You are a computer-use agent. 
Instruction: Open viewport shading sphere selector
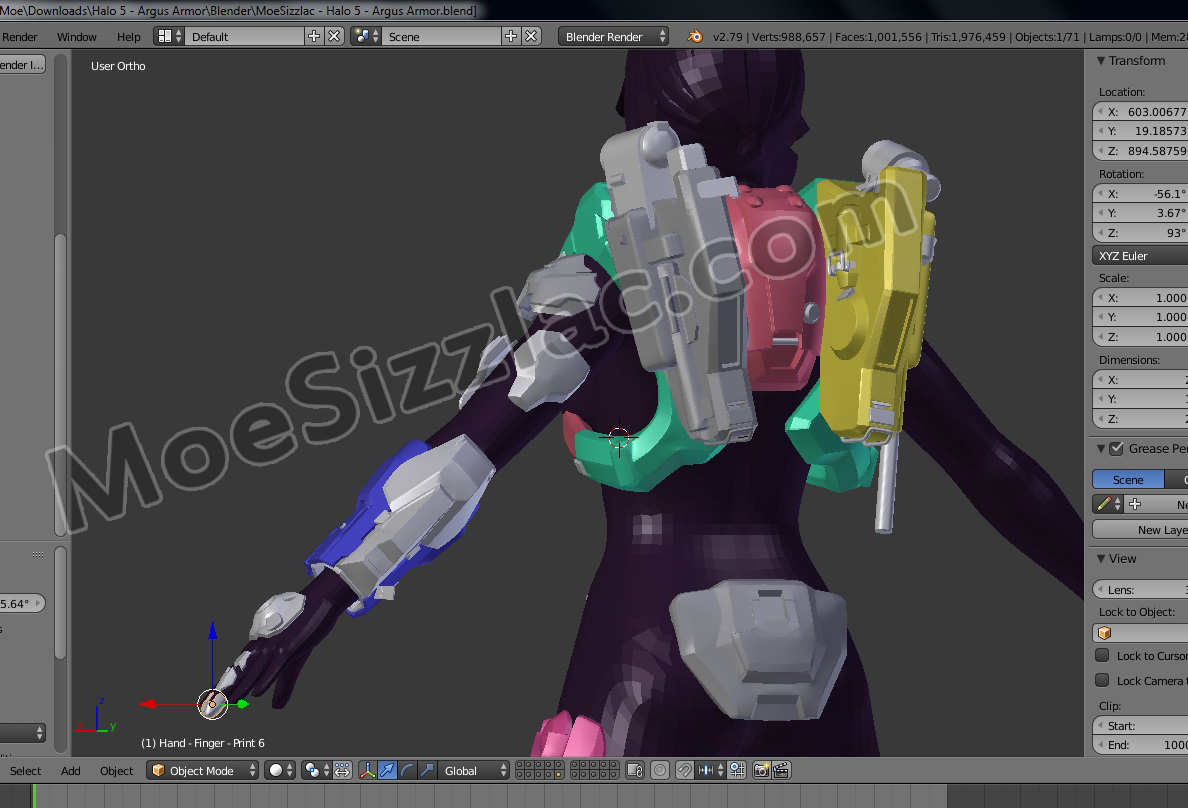coord(280,771)
